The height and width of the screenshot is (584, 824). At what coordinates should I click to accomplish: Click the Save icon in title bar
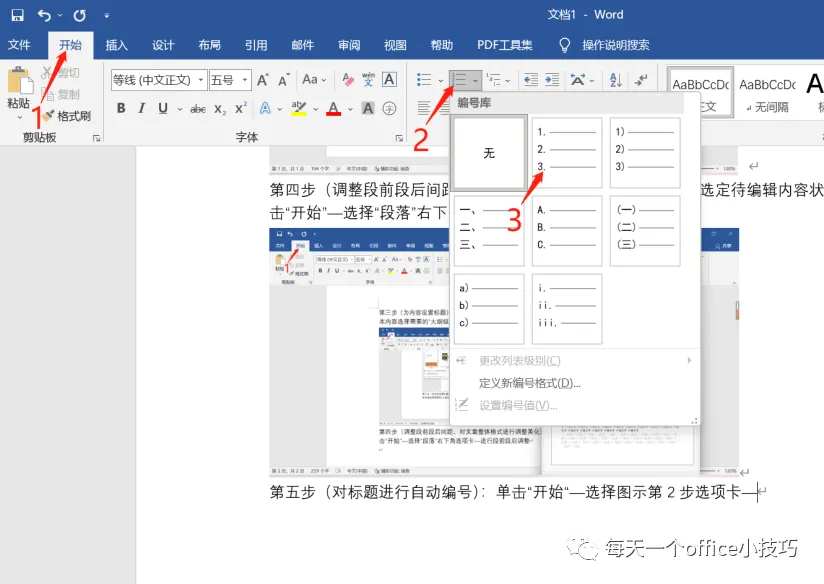17,15
